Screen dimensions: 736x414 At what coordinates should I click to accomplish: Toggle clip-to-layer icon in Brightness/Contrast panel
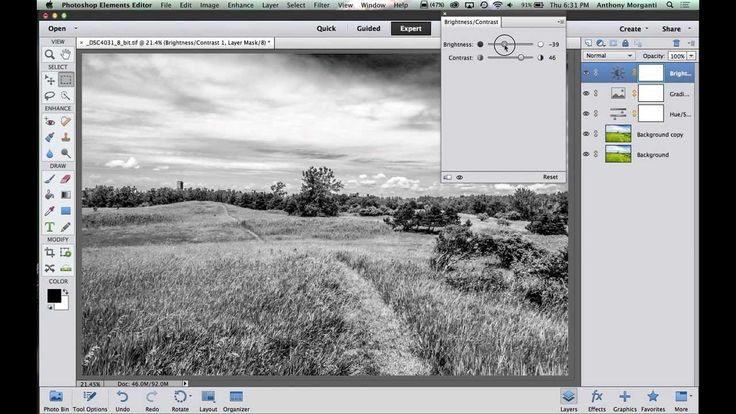point(447,177)
